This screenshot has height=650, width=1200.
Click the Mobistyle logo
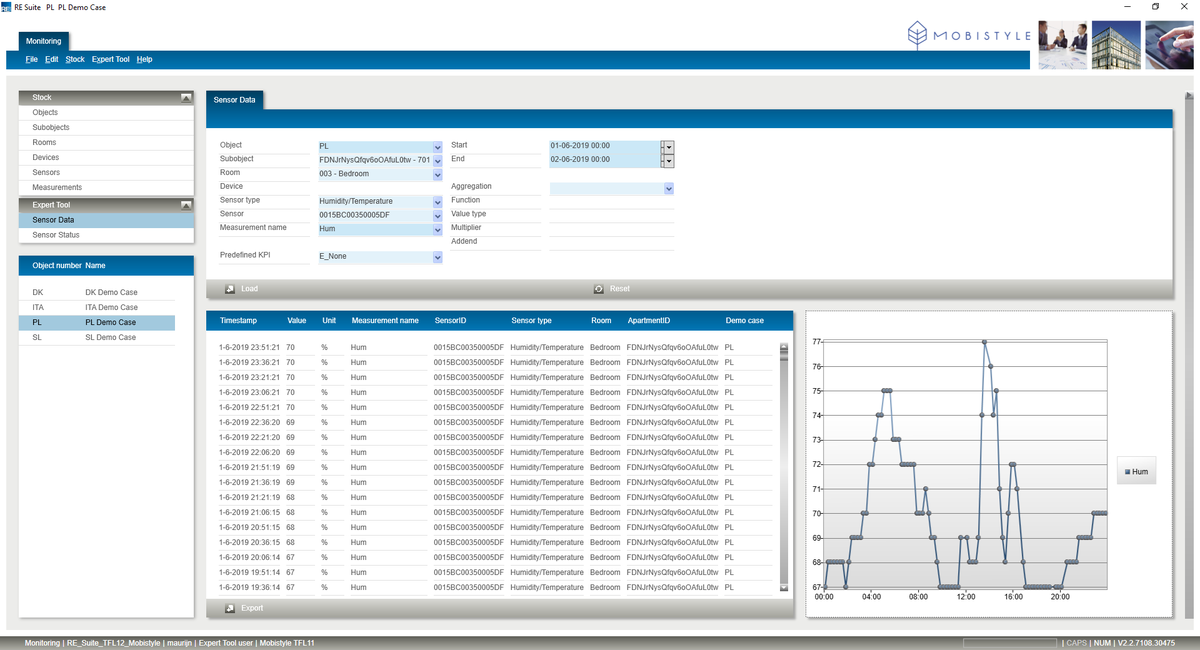pyautogui.click(x=969, y=36)
